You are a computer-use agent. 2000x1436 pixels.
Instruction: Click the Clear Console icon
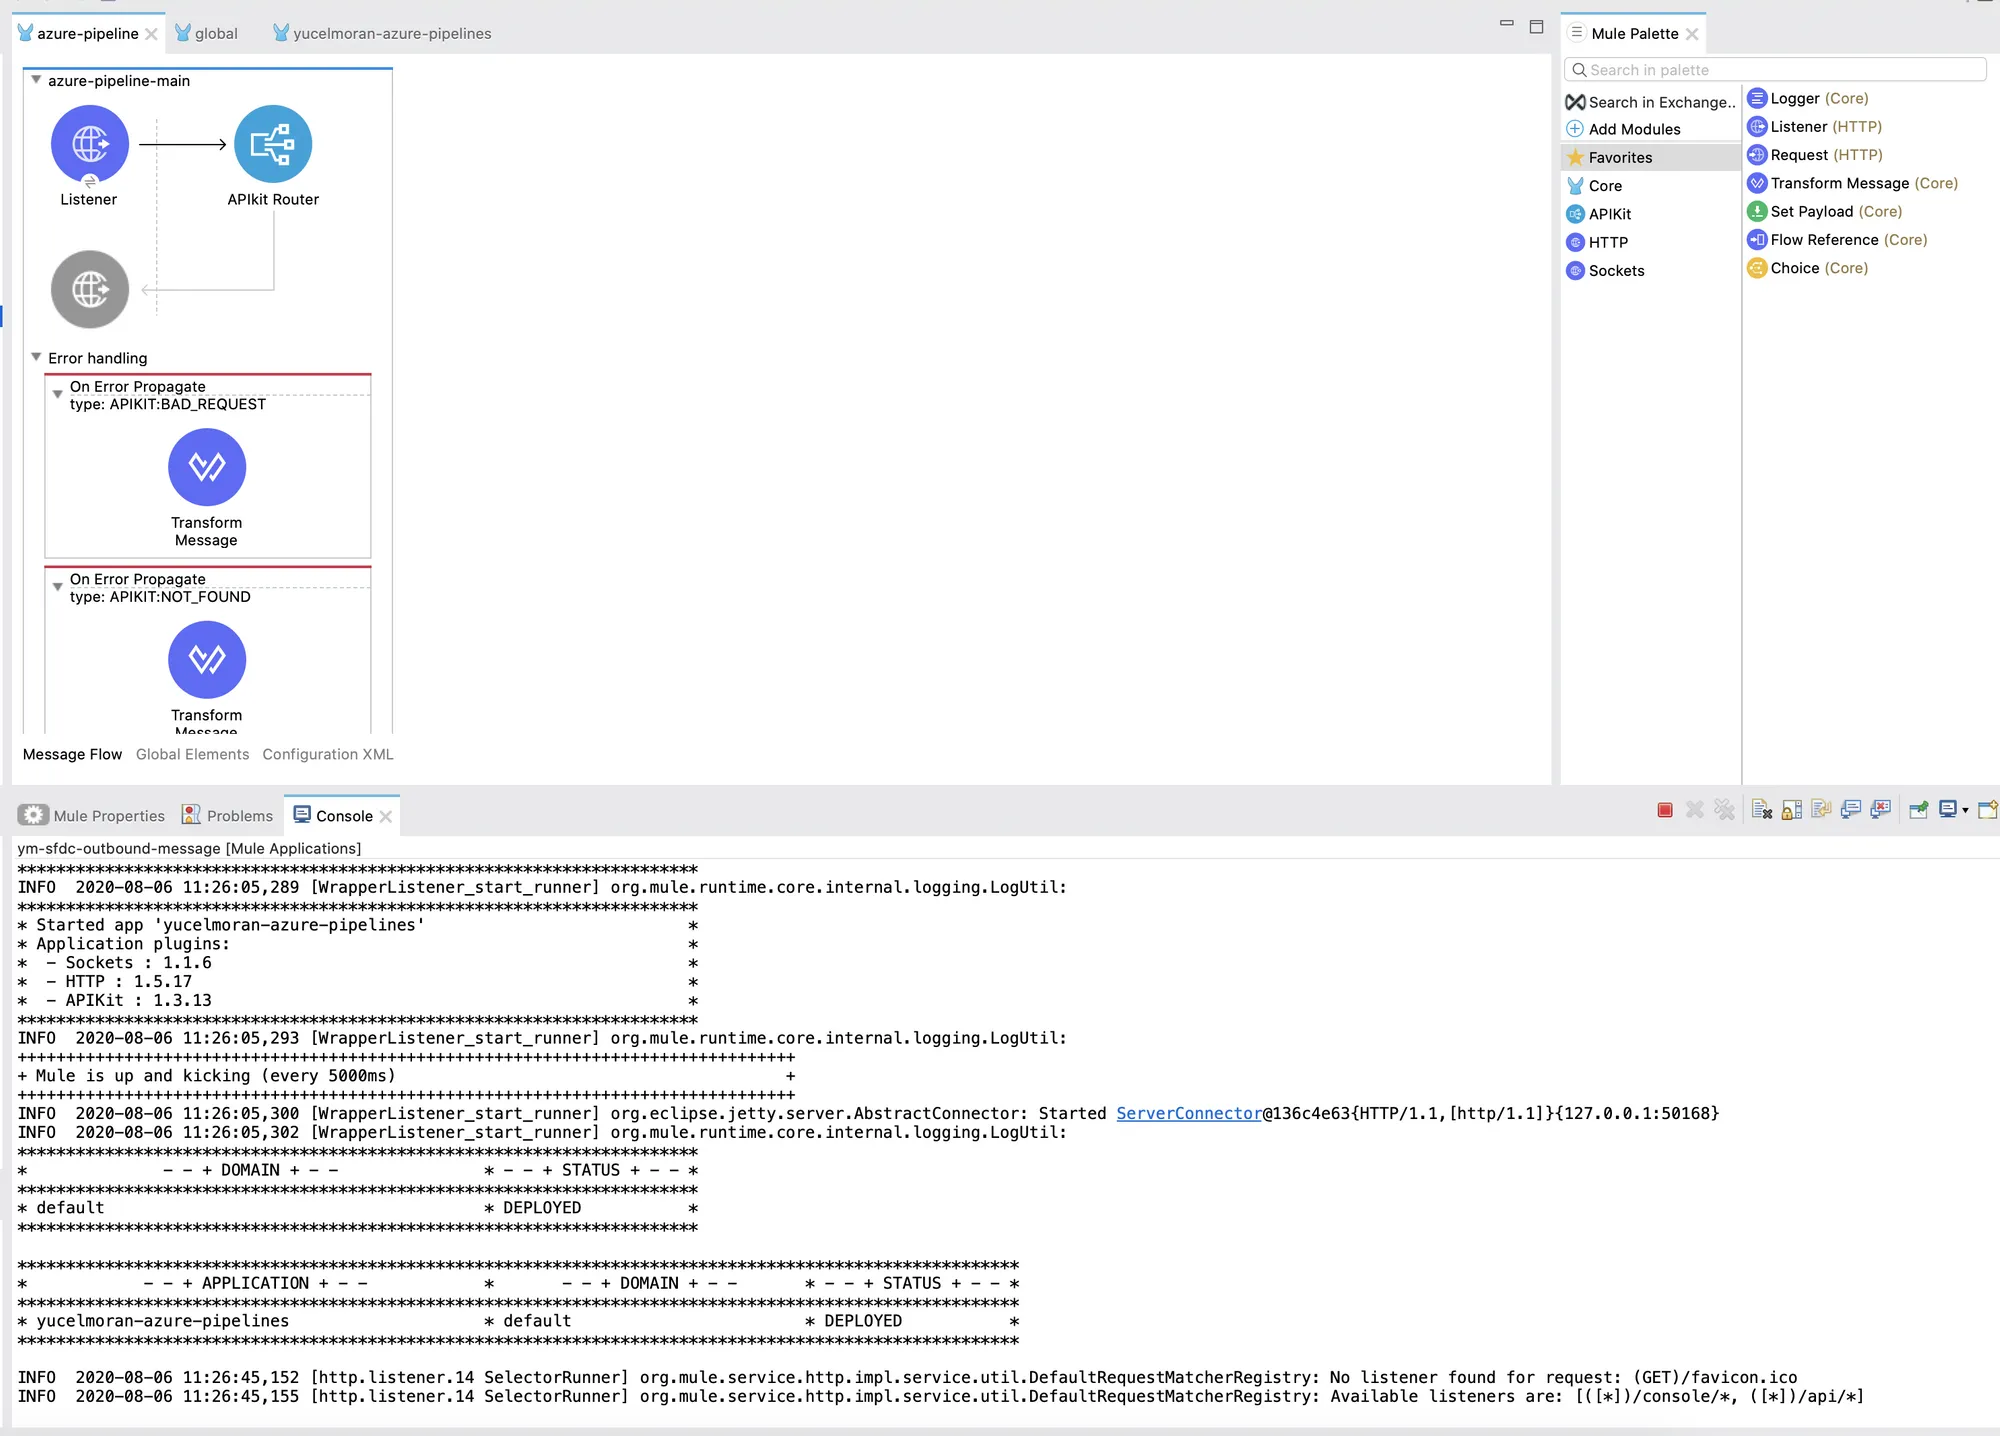coord(1762,810)
